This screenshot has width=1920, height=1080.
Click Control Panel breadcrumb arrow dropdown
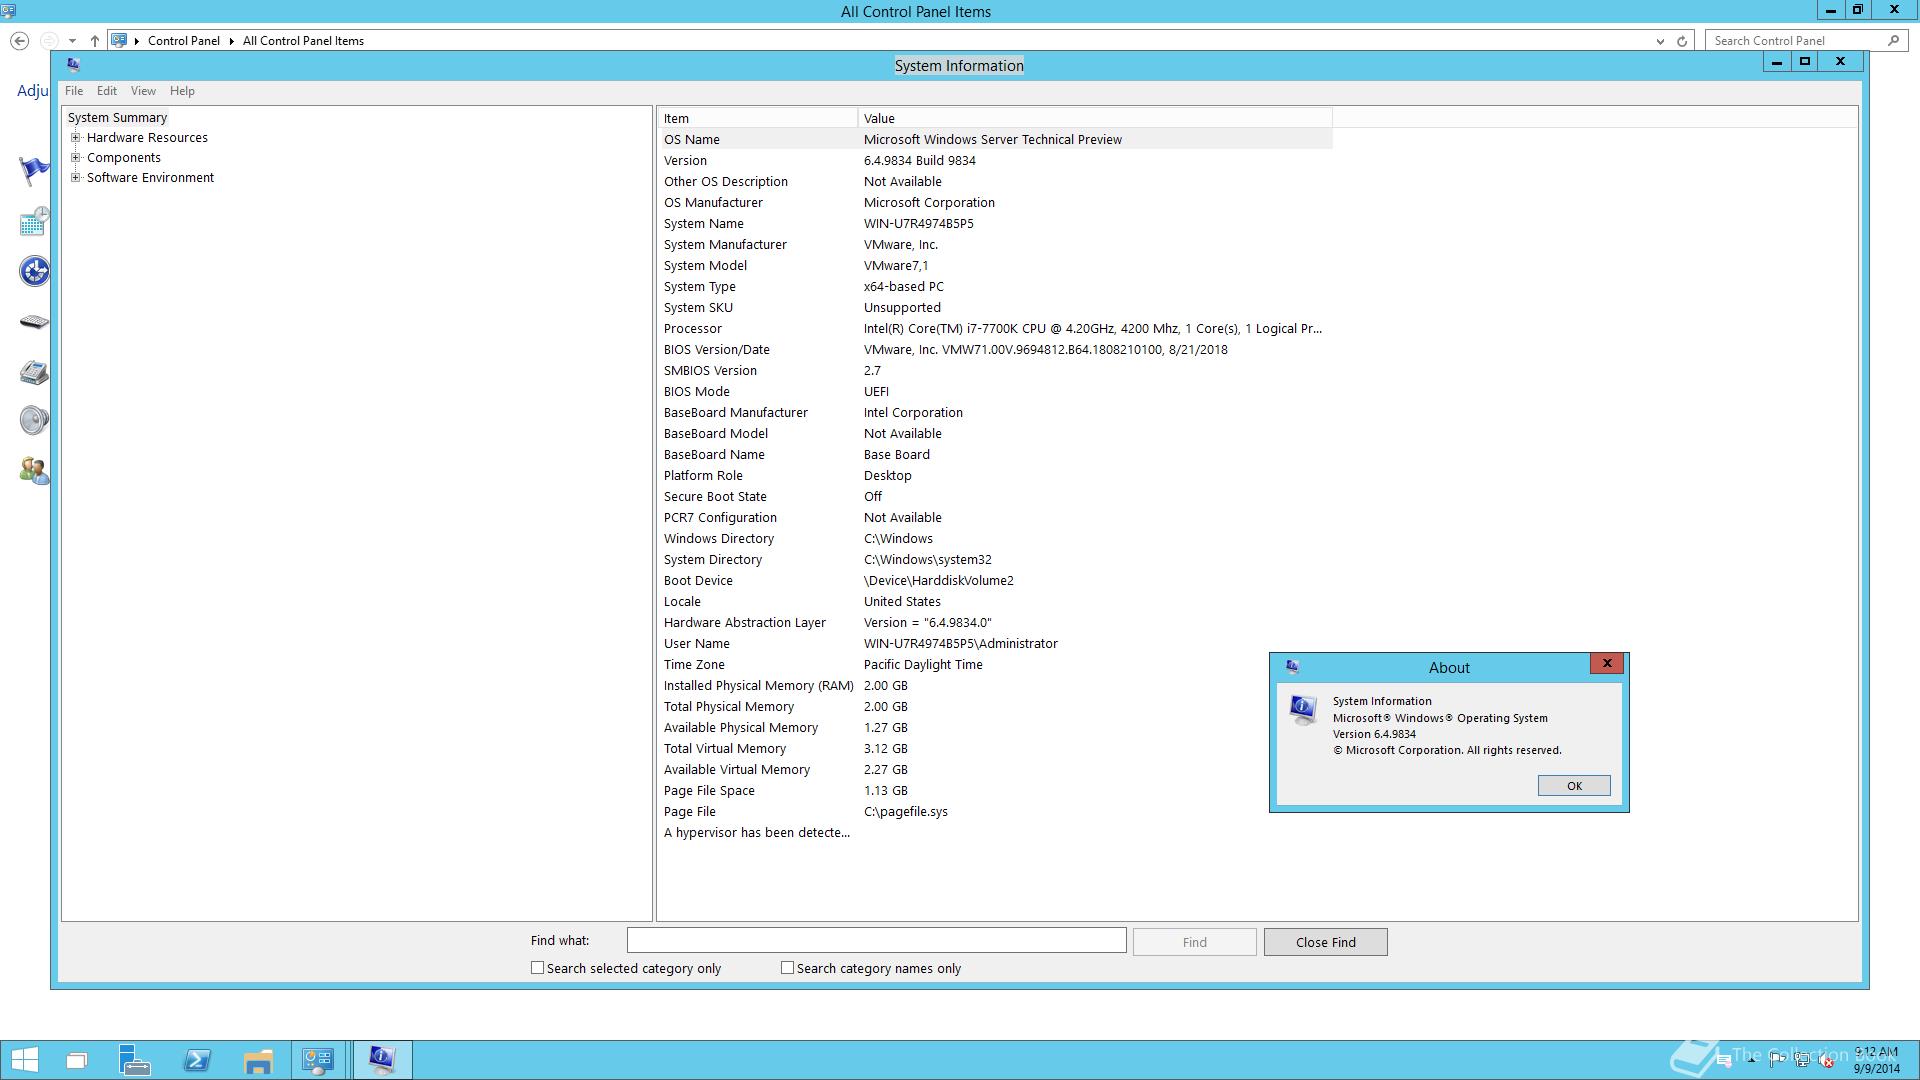tap(231, 41)
